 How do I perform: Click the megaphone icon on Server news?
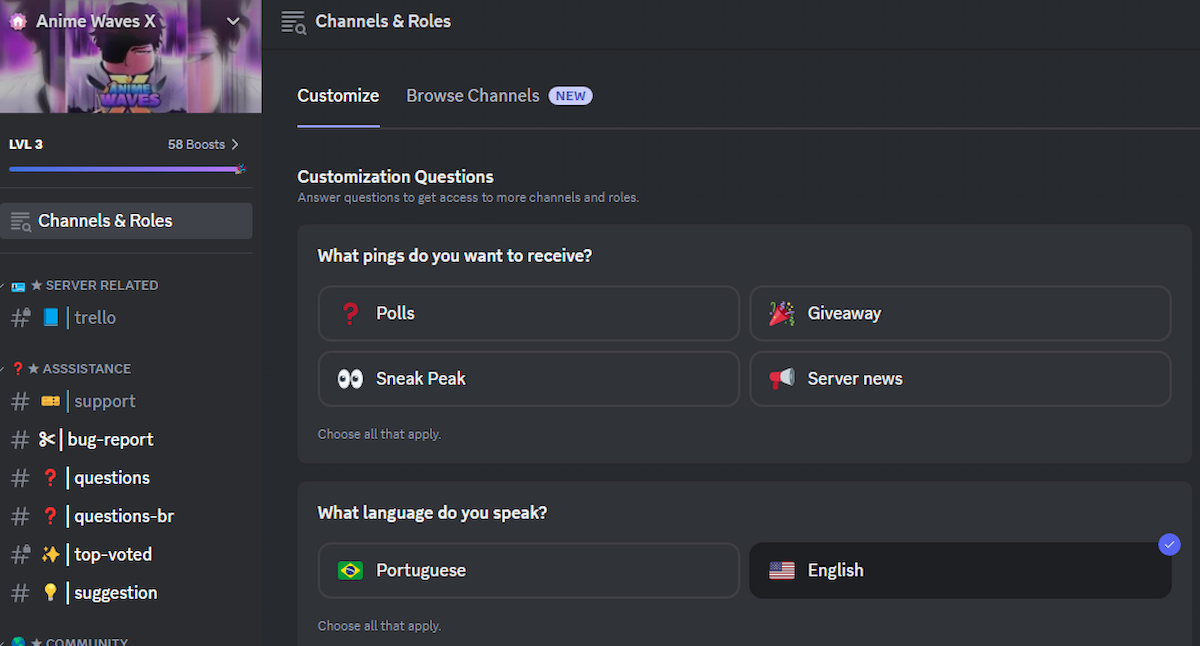coord(782,379)
